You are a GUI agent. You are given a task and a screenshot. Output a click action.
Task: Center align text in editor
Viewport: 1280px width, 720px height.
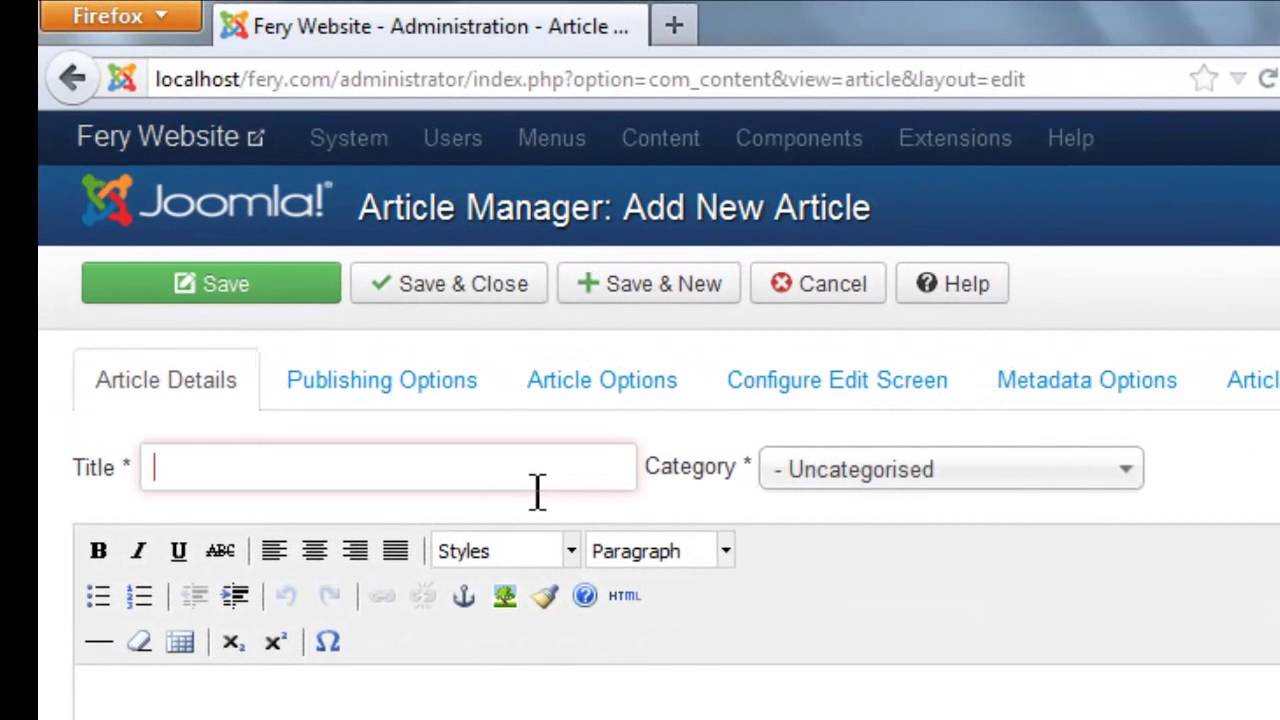pyautogui.click(x=315, y=550)
